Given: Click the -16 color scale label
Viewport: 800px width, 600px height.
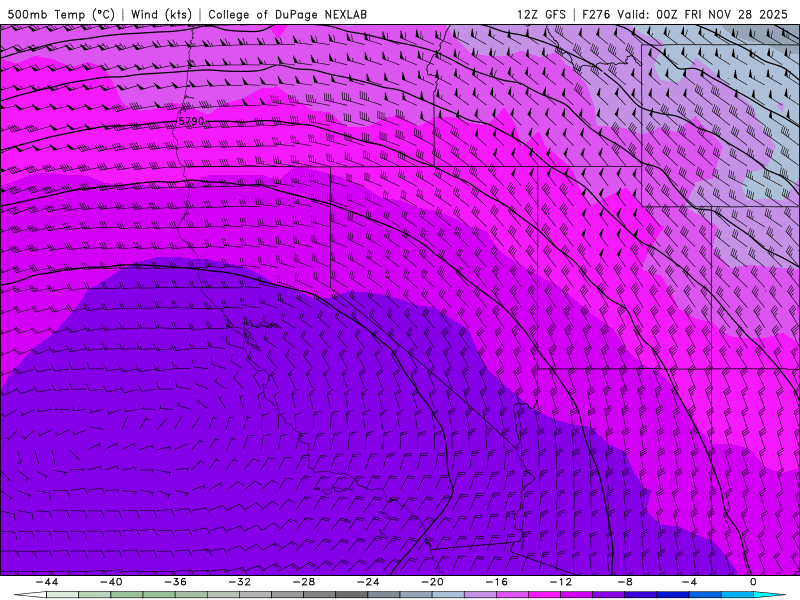Looking at the screenshot, I should (496, 582).
